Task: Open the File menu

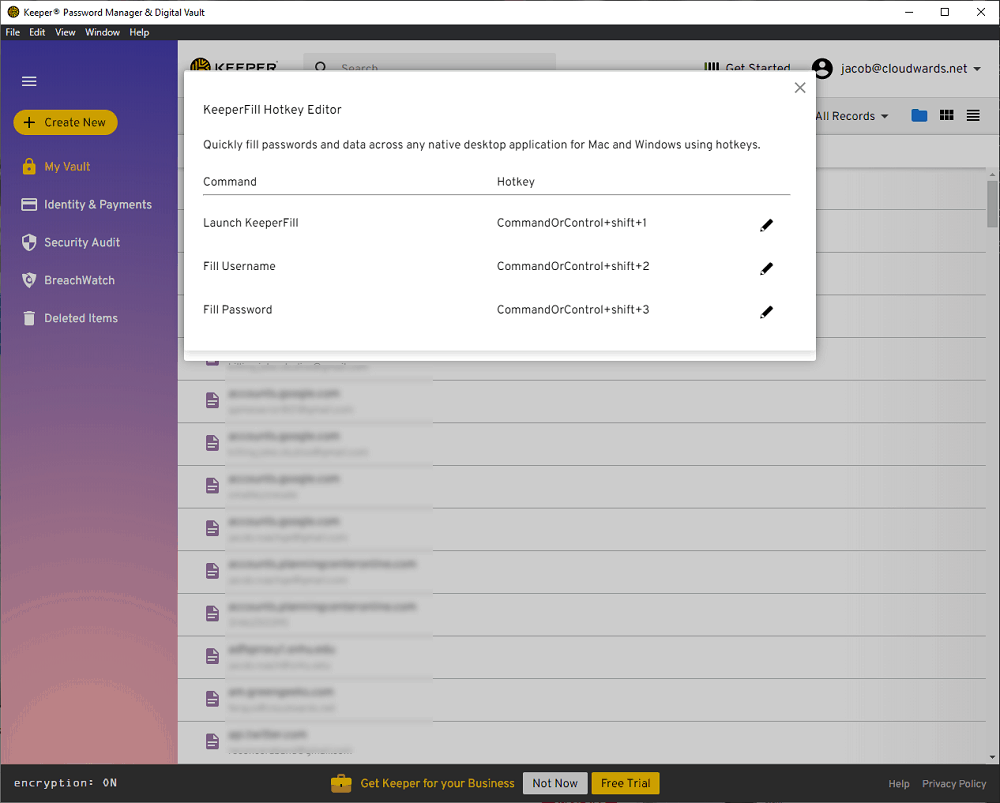Action: 13,33
